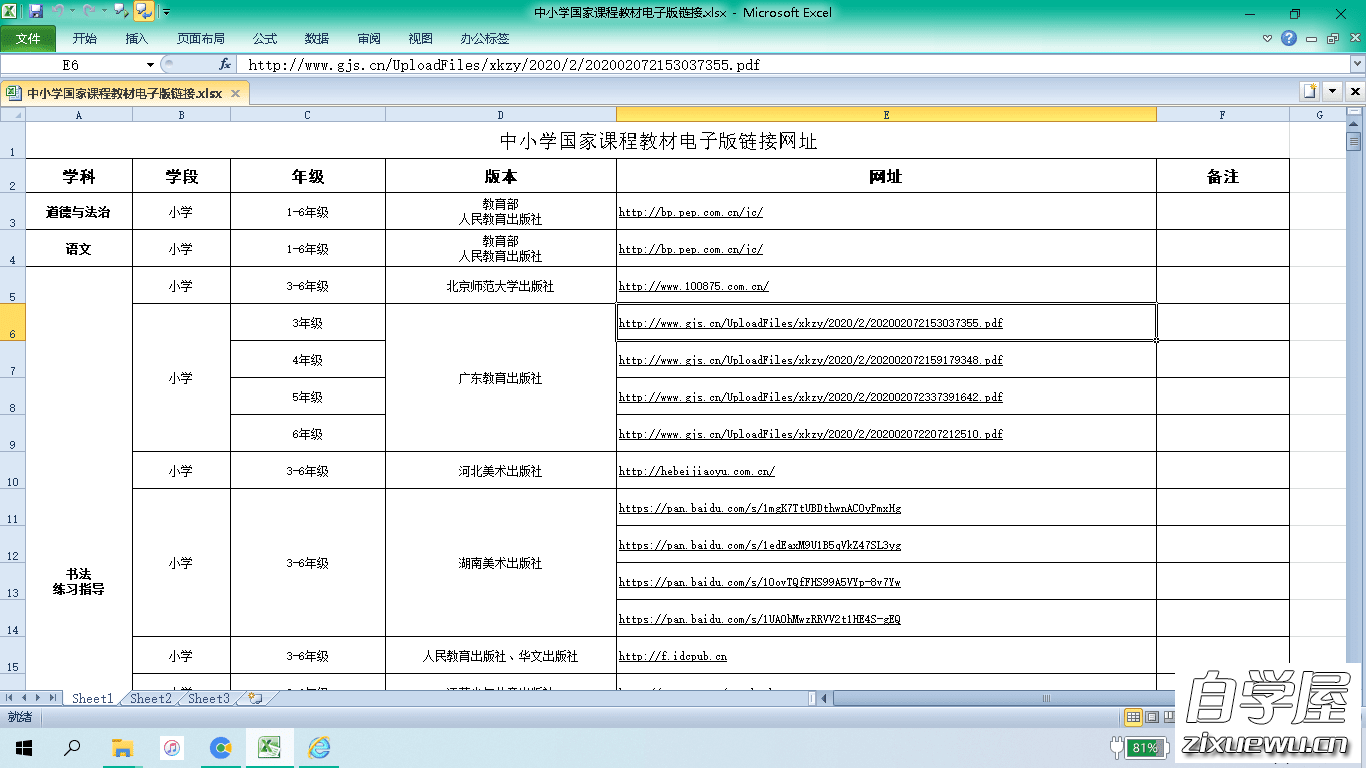Switch to the 开始 ribbon tab
1366x768 pixels.
(x=85, y=38)
